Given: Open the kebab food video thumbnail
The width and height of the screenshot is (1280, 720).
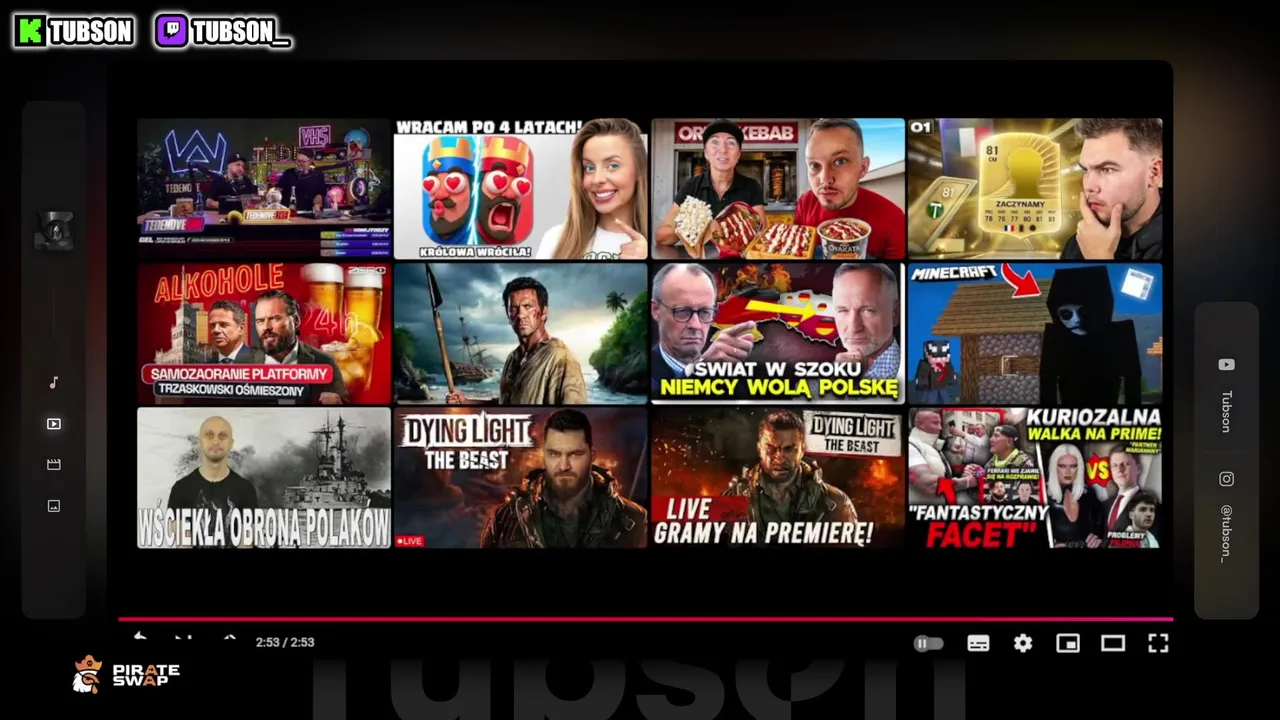Looking at the screenshot, I should click(x=778, y=189).
